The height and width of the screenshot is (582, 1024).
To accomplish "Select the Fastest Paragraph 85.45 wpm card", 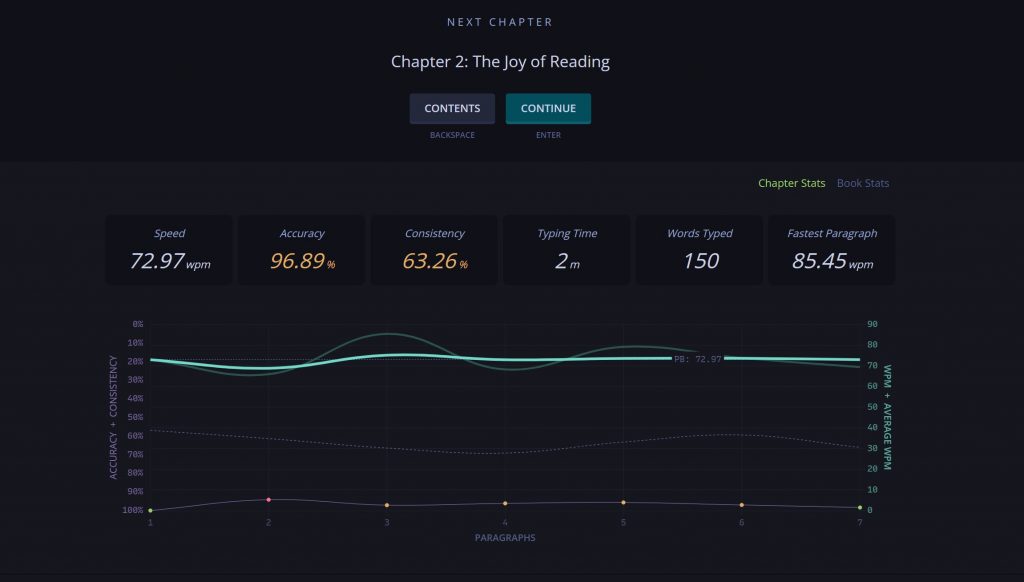I will (832, 250).
